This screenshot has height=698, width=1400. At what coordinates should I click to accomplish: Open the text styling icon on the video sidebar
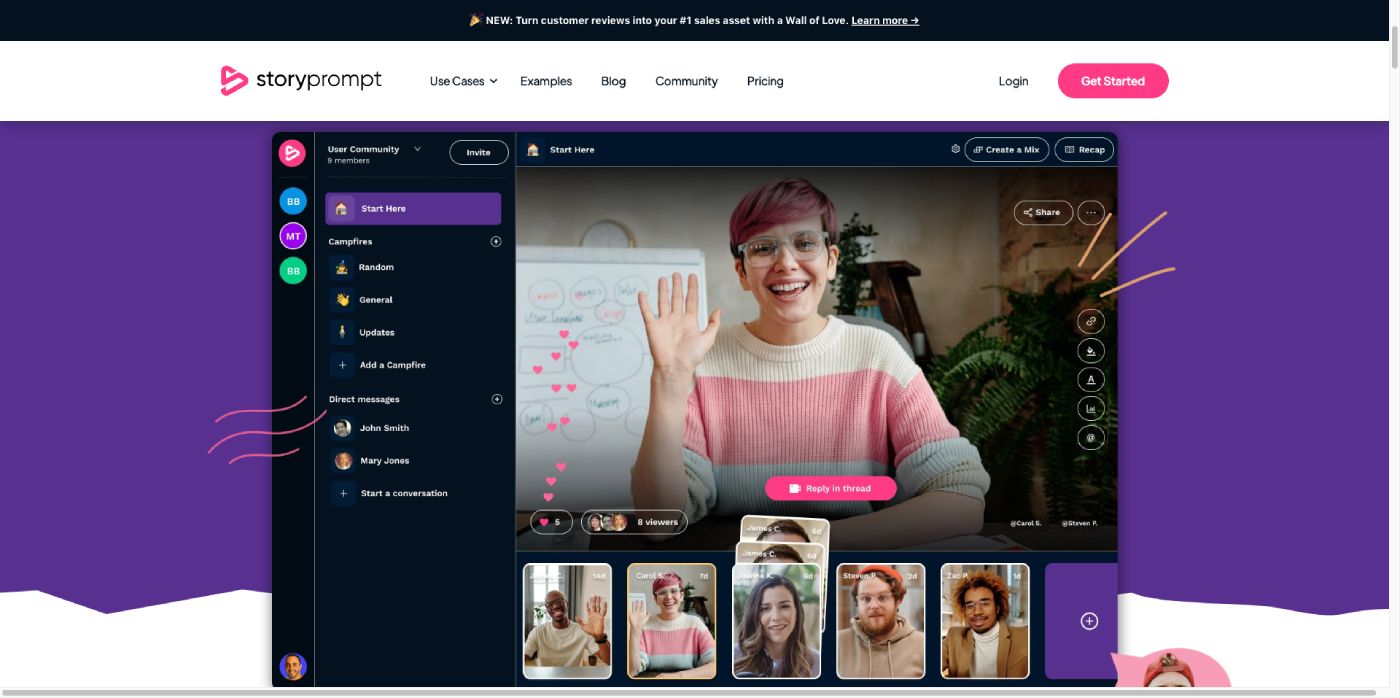tap(1090, 379)
